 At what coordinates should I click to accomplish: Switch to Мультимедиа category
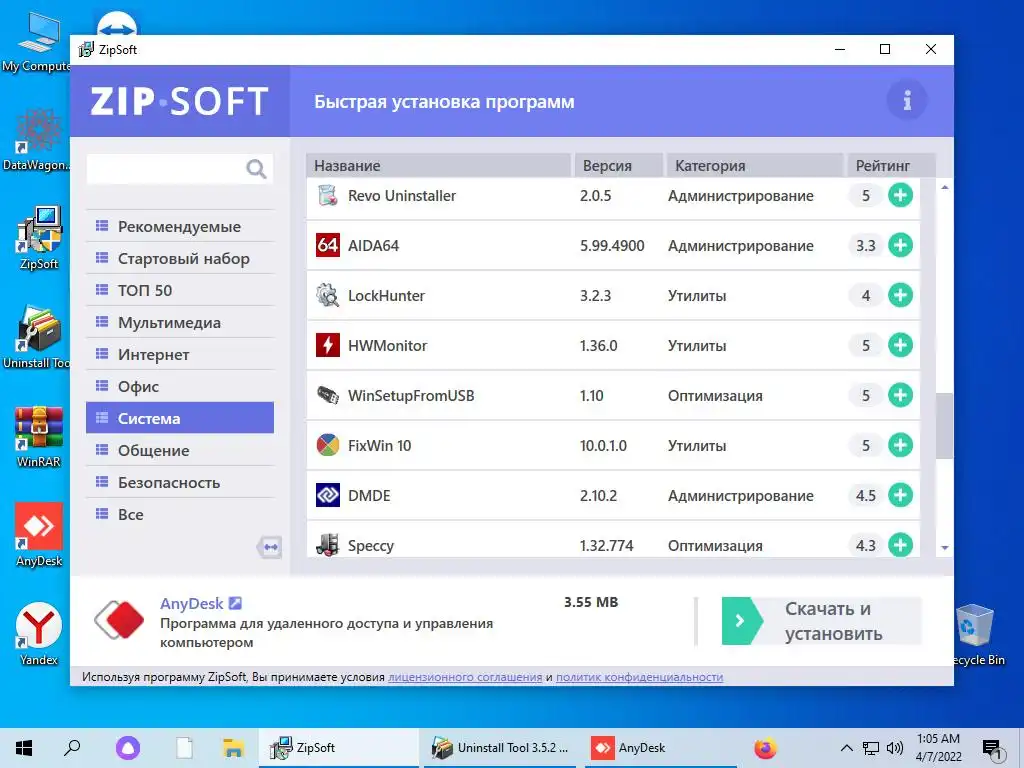(180, 323)
